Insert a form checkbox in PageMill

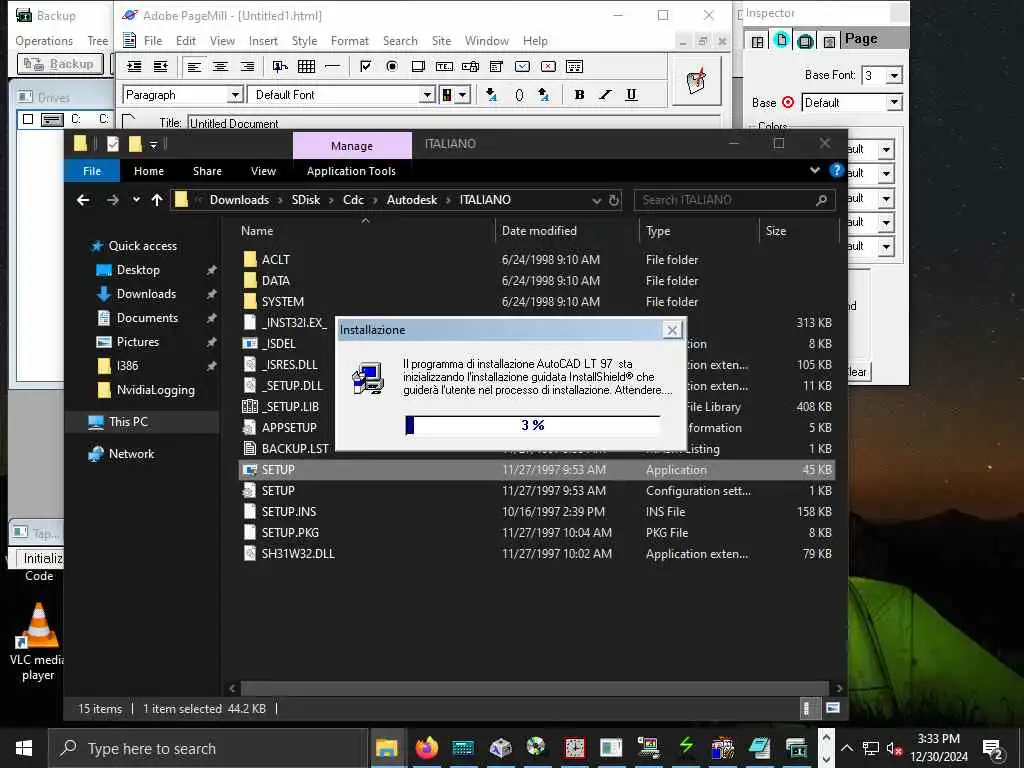pyautogui.click(x=366, y=66)
